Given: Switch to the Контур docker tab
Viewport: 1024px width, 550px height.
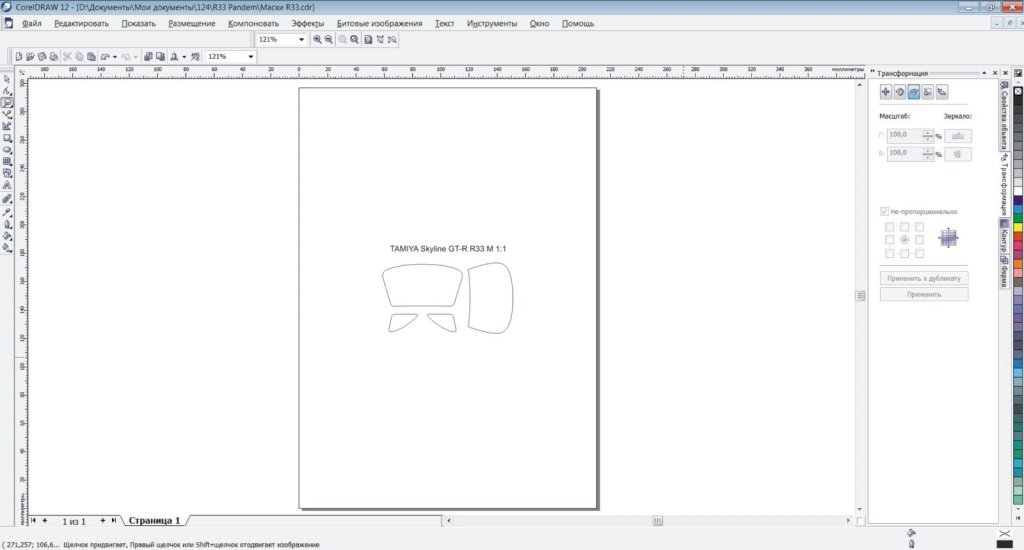Looking at the screenshot, I should pyautogui.click(x=1003, y=236).
